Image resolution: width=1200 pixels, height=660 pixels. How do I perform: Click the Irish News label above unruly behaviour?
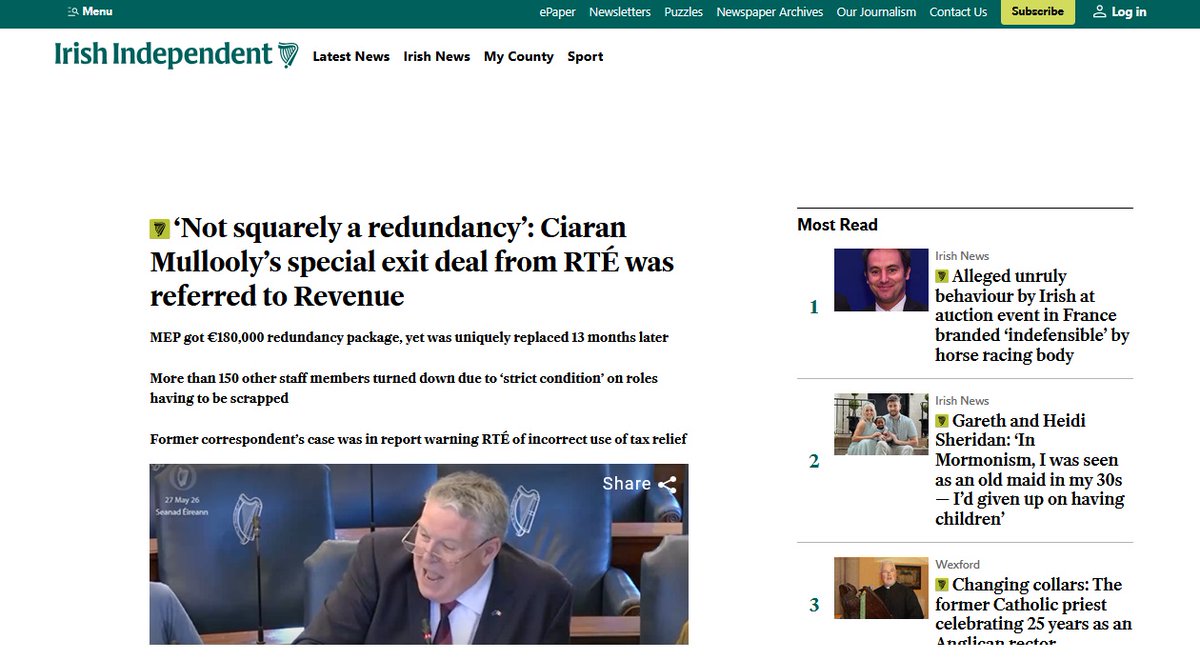(x=962, y=256)
